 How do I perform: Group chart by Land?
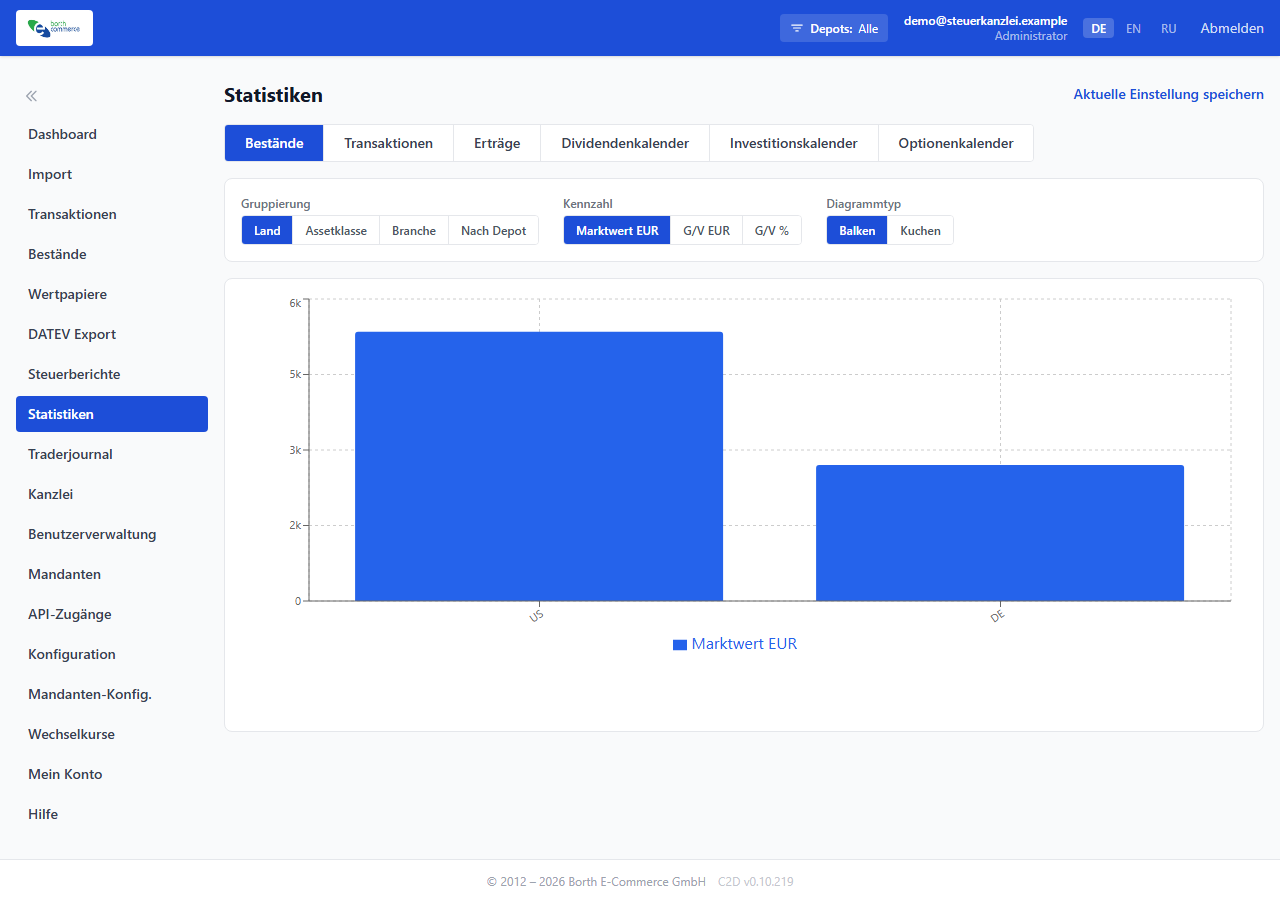pos(267,230)
